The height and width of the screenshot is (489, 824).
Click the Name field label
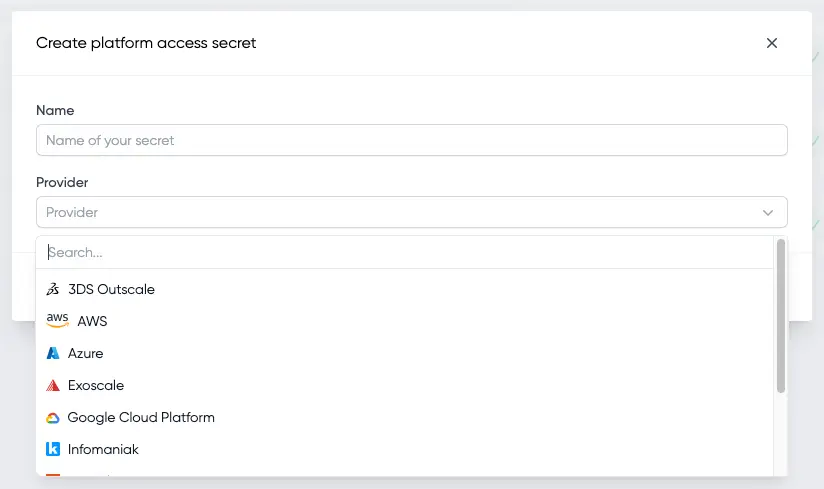coord(55,110)
